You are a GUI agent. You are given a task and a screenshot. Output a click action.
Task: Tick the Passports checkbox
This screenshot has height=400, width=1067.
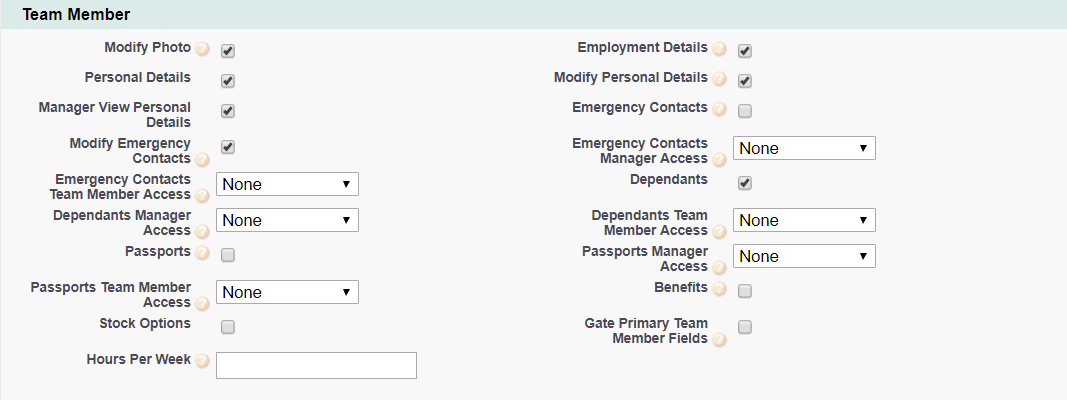tap(228, 255)
